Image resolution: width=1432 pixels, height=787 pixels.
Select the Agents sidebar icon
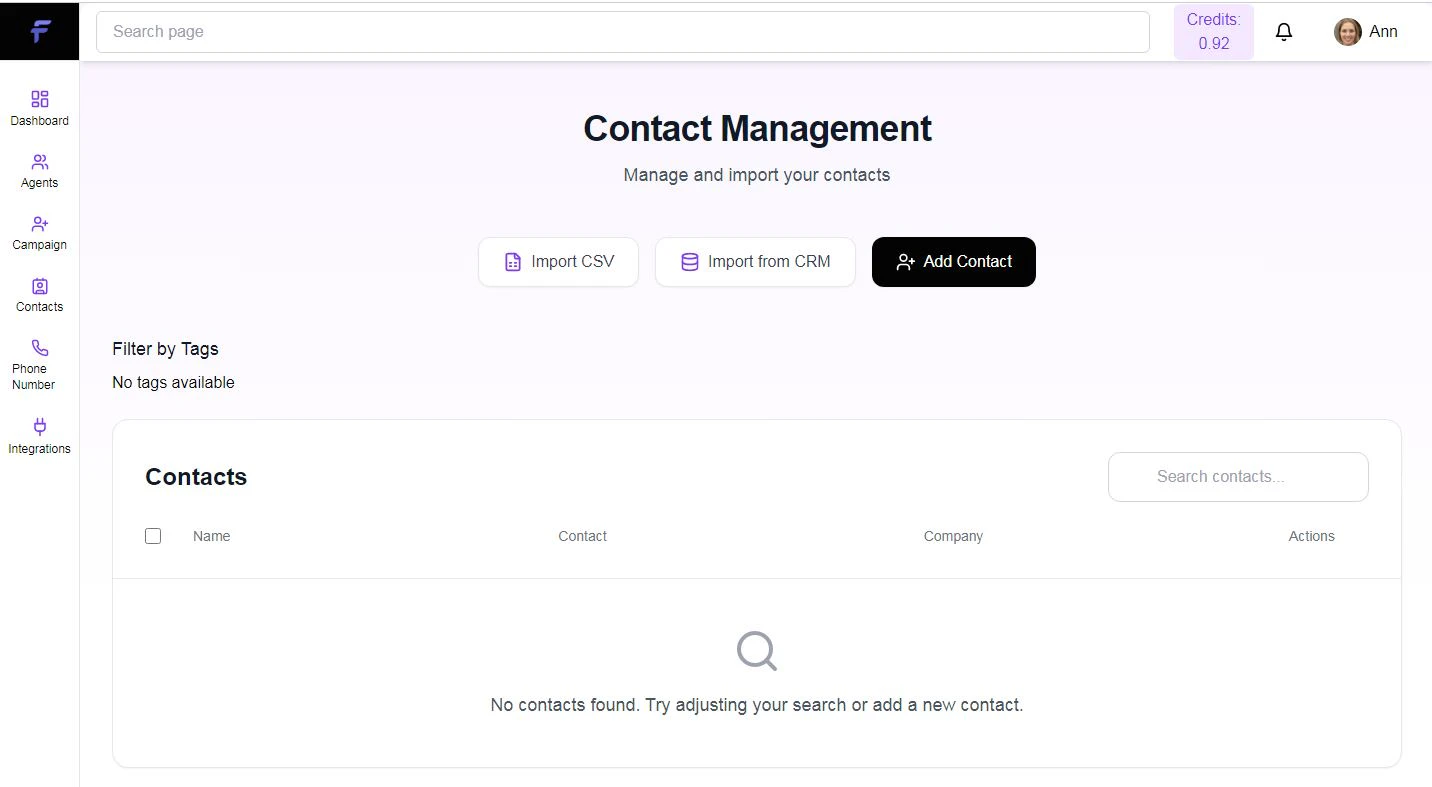39,161
